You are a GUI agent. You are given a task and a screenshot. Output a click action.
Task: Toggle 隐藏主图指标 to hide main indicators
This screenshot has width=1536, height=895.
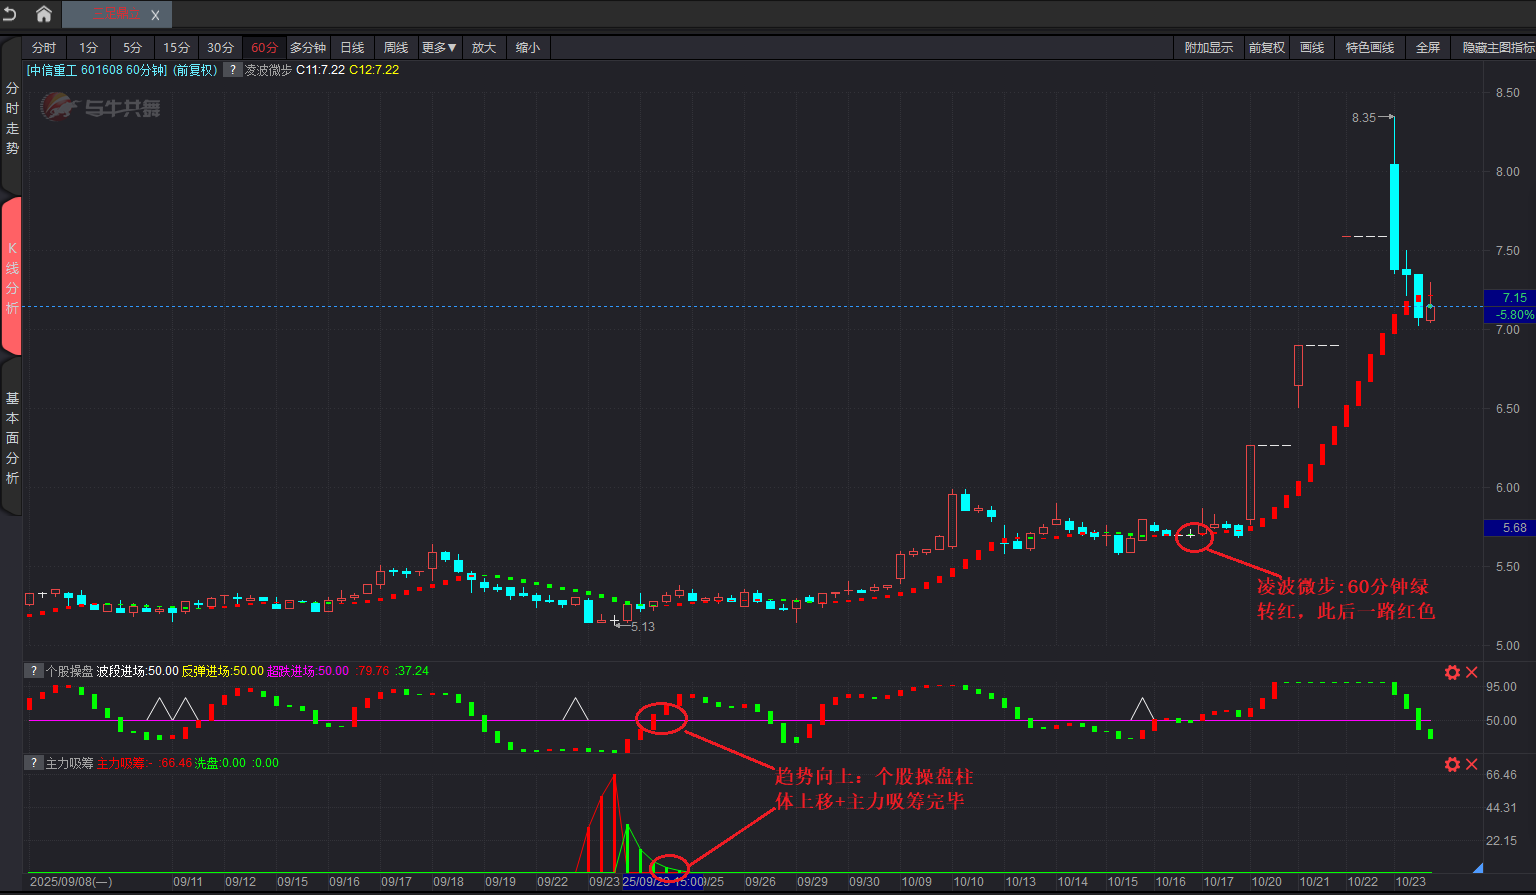tap(1497, 48)
